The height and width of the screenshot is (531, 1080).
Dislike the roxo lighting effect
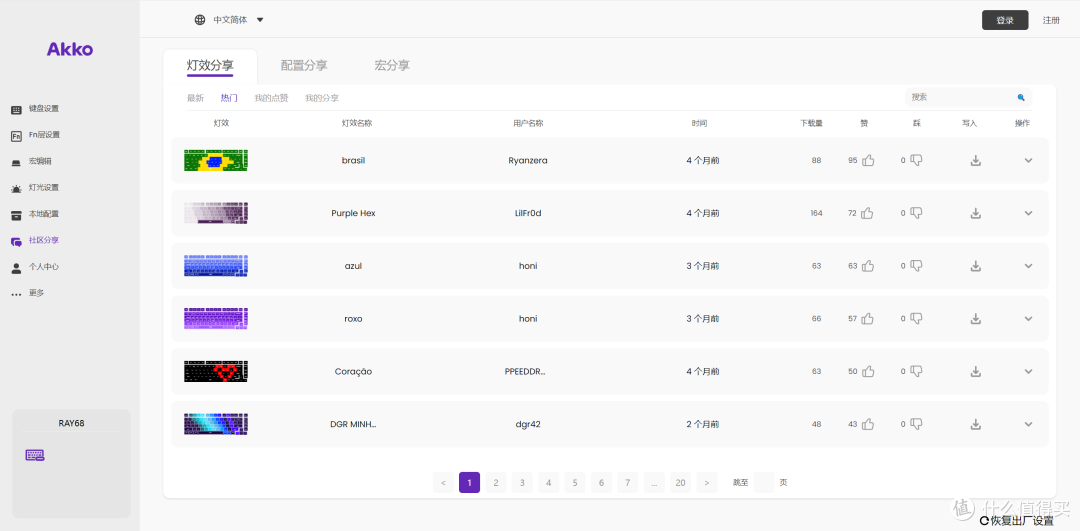tap(916, 319)
